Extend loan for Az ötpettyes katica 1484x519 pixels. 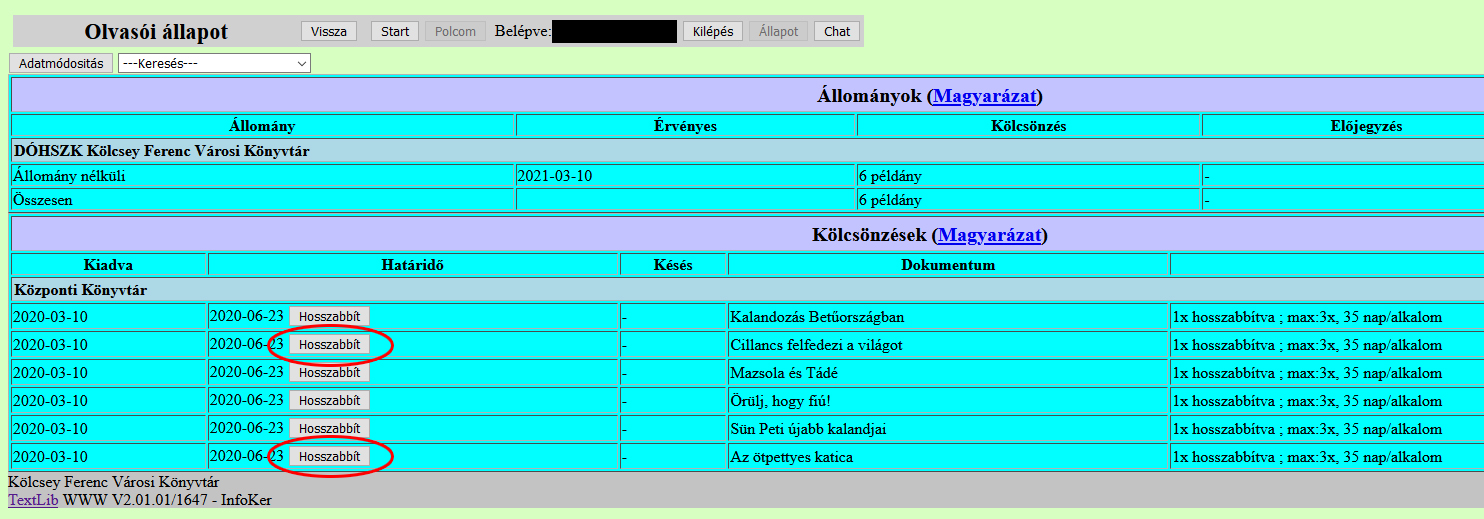pyautogui.click(x=329, y=457)
